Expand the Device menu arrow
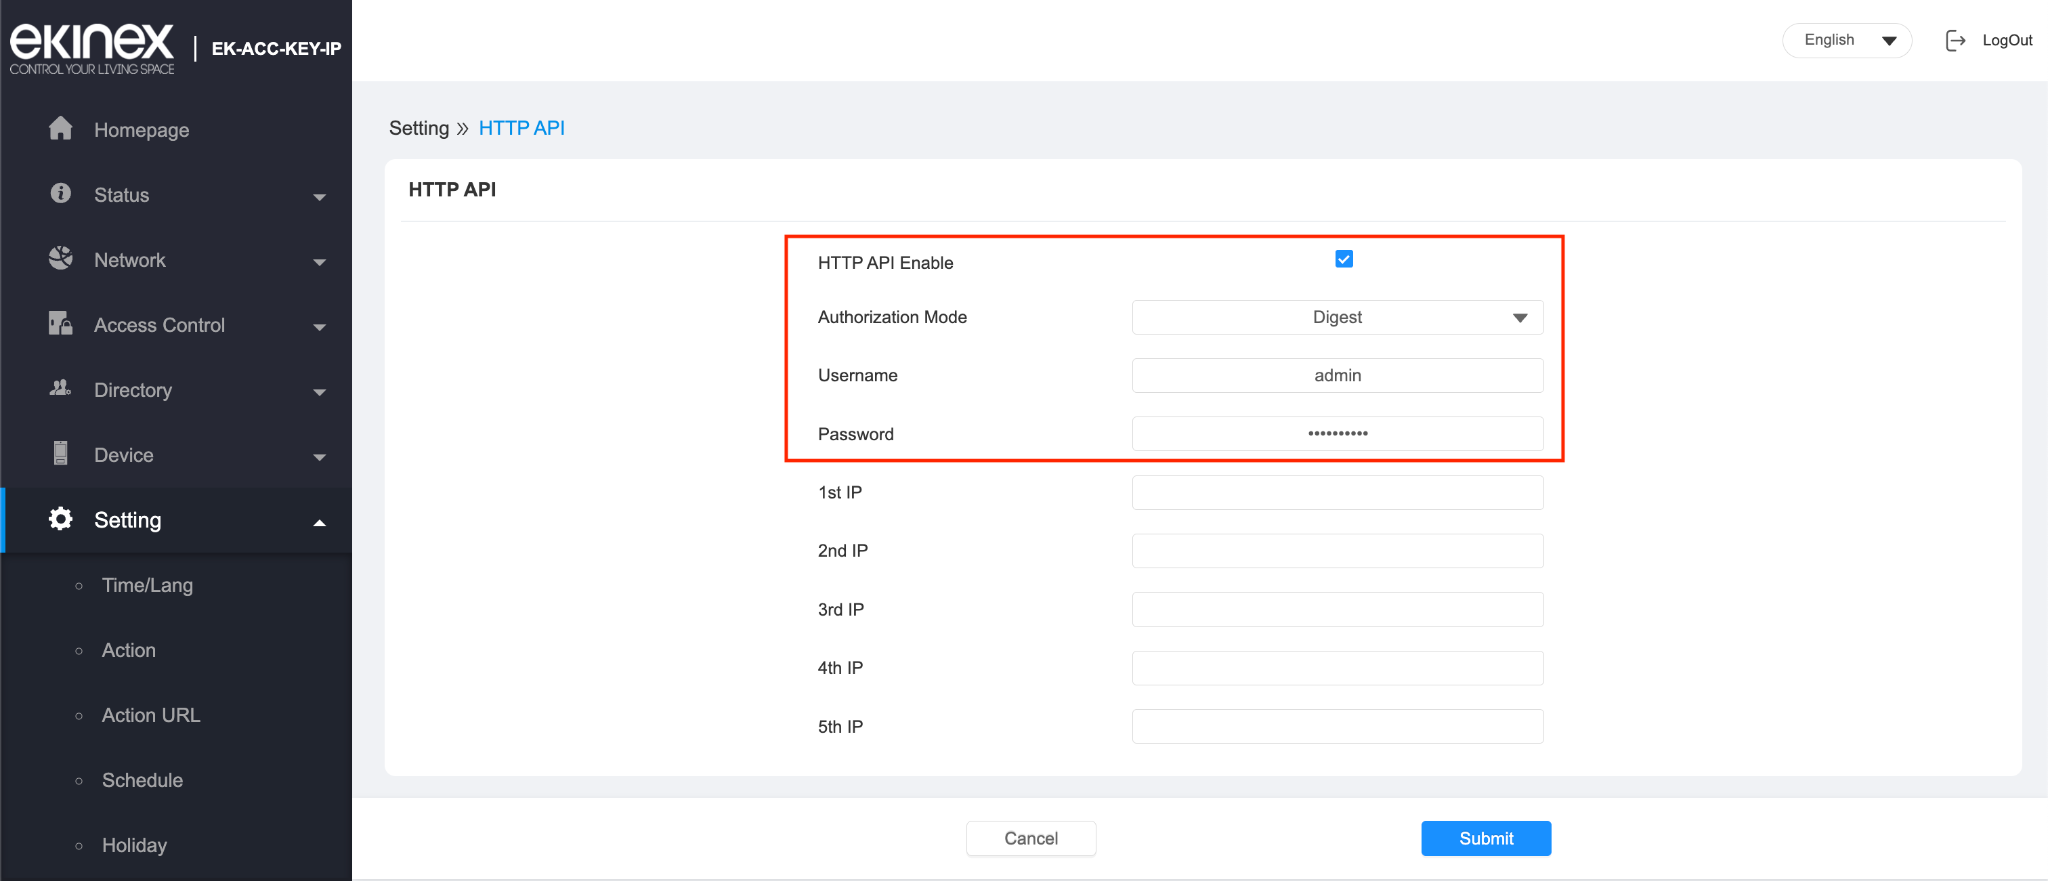 320,457
